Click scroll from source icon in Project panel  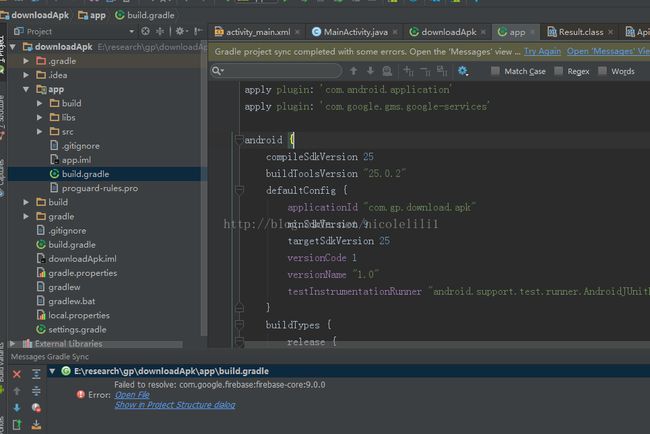[x=145, y=31]
